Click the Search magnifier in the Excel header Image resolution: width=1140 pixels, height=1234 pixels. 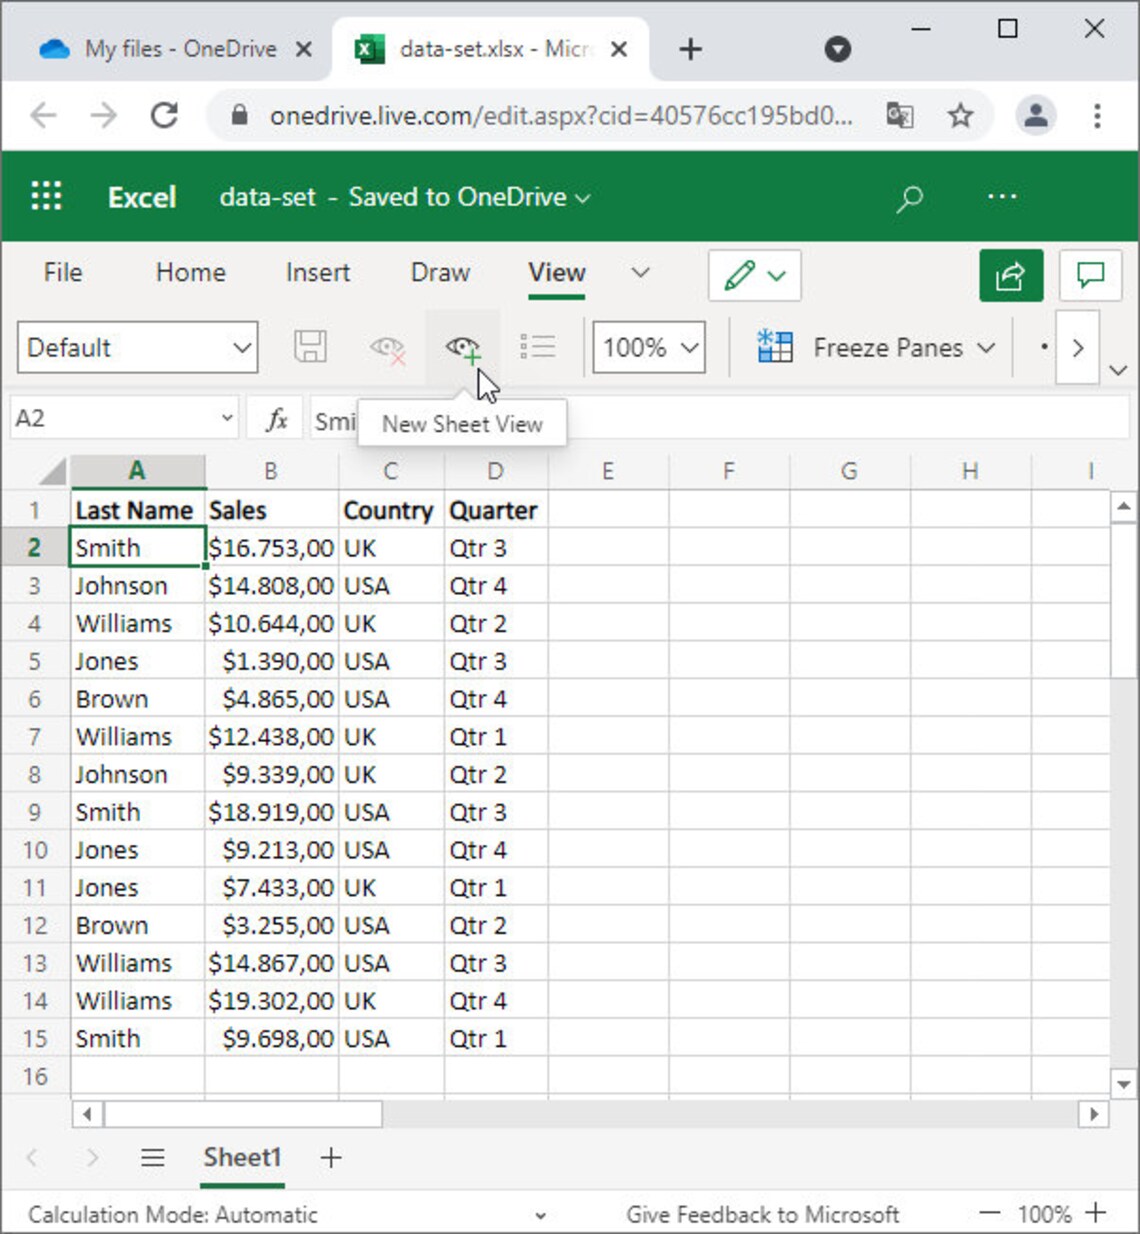pyautogui.click(x=909, y=197)
